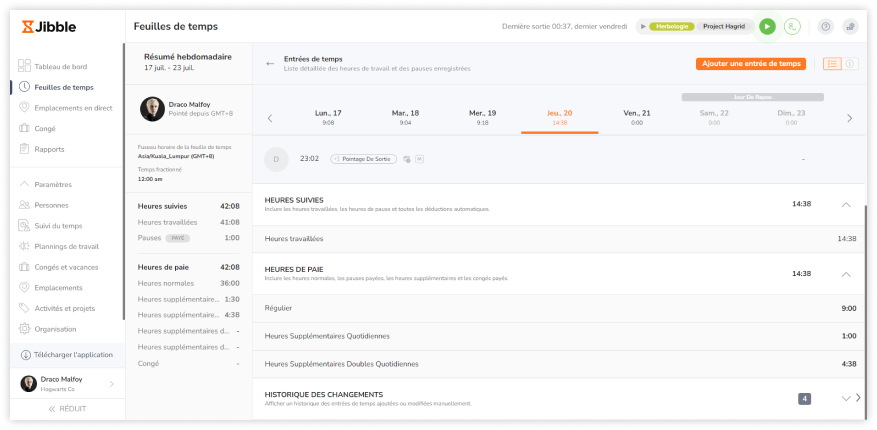Start the timer with the green play button
Screen dimensions: 877x430
(767, 27)
